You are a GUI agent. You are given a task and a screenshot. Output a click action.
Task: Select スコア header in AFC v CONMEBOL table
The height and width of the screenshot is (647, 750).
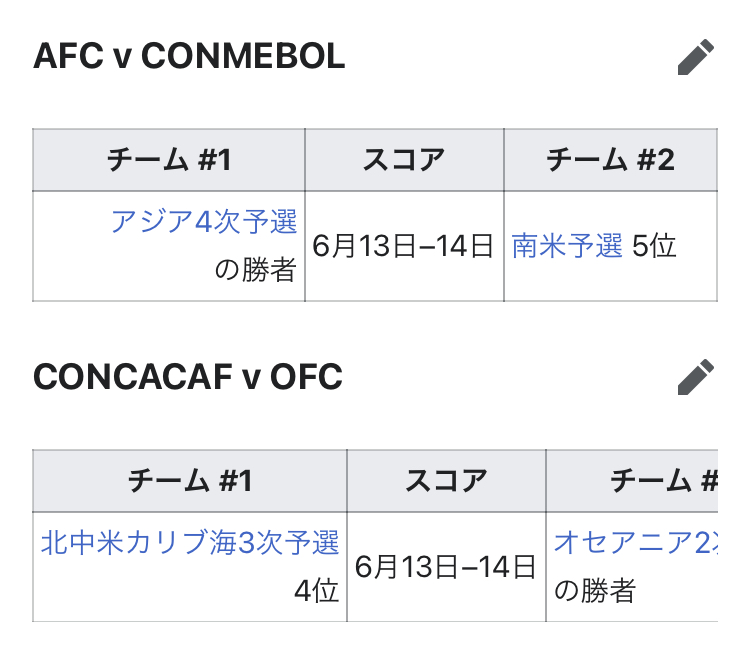click(x=404, y=160)
